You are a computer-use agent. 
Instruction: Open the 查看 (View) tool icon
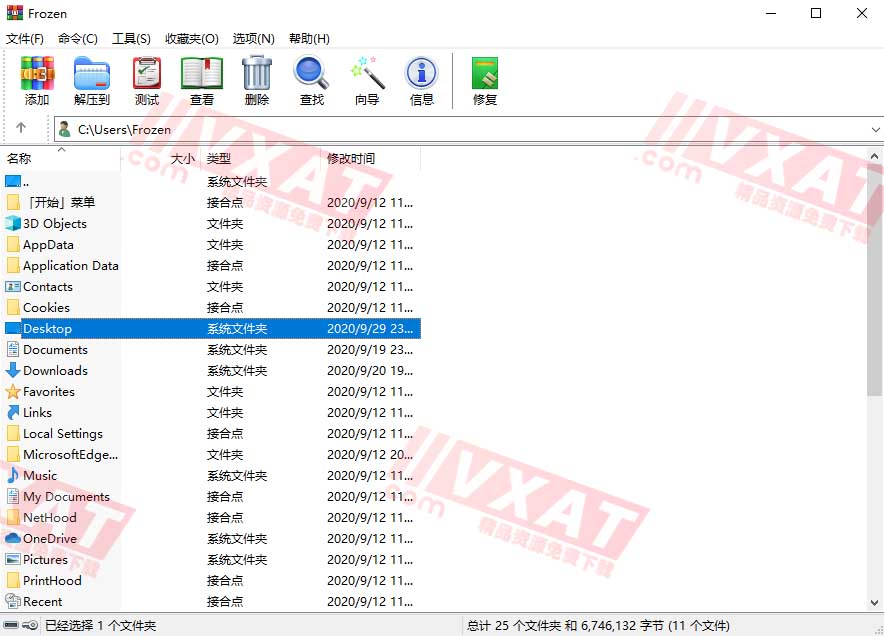click(201, 80)
